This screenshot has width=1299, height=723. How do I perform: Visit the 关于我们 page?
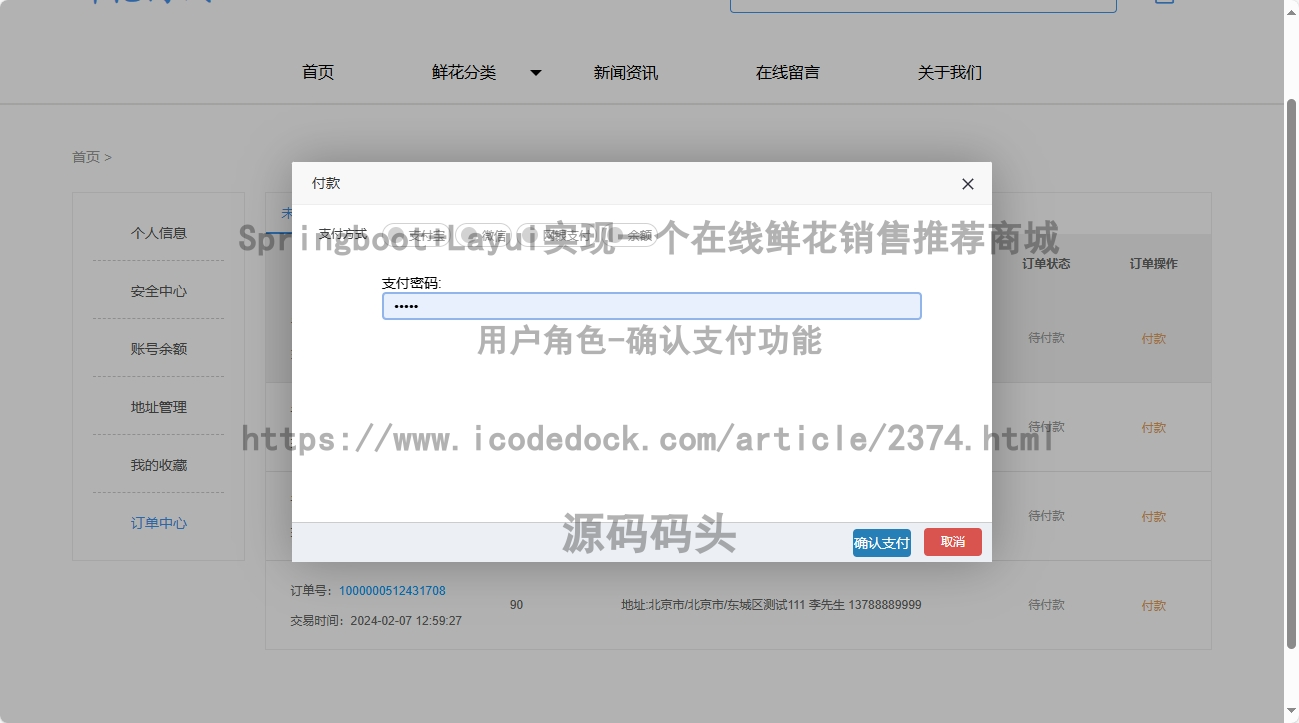[950, 72]
